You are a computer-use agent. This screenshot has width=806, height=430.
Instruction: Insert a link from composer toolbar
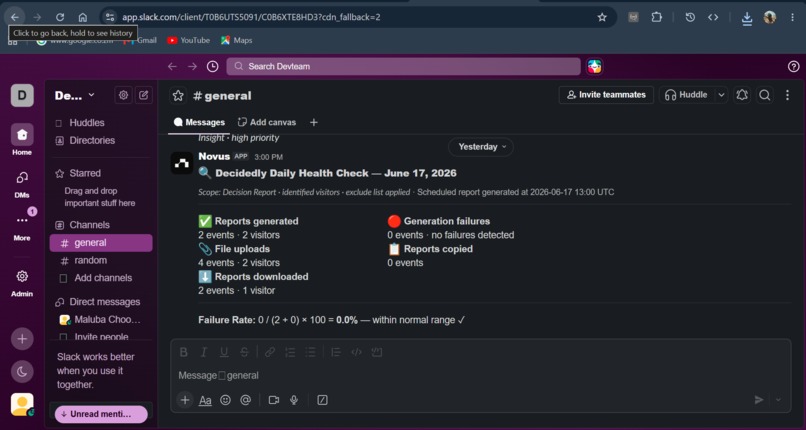coord(269,352)
